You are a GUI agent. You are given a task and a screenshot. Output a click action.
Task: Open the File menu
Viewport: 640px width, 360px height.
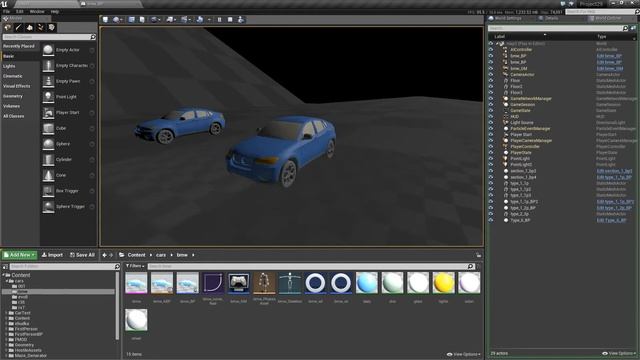coord(7,11)
